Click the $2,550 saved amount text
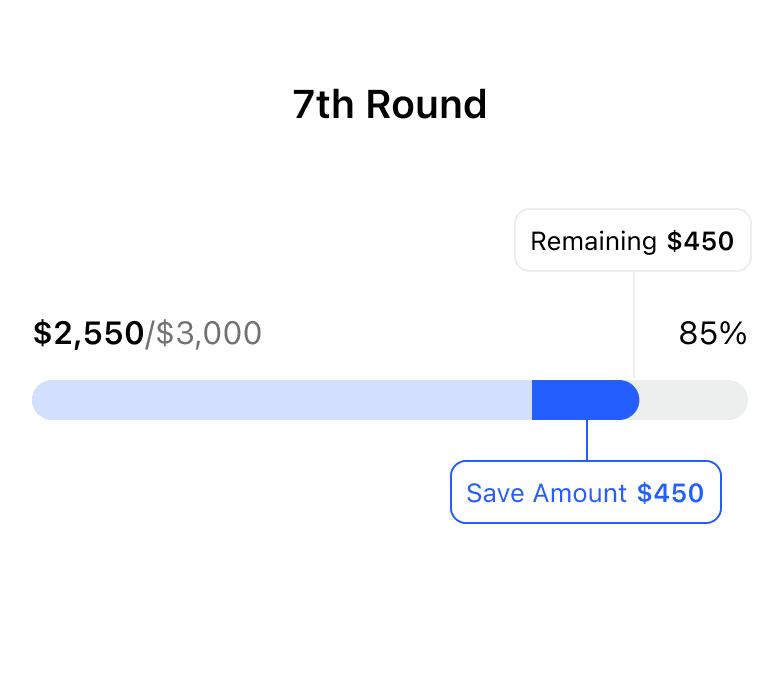Image resolution: width=780 pixels, height=684 pixels. [x=88, y=333]
